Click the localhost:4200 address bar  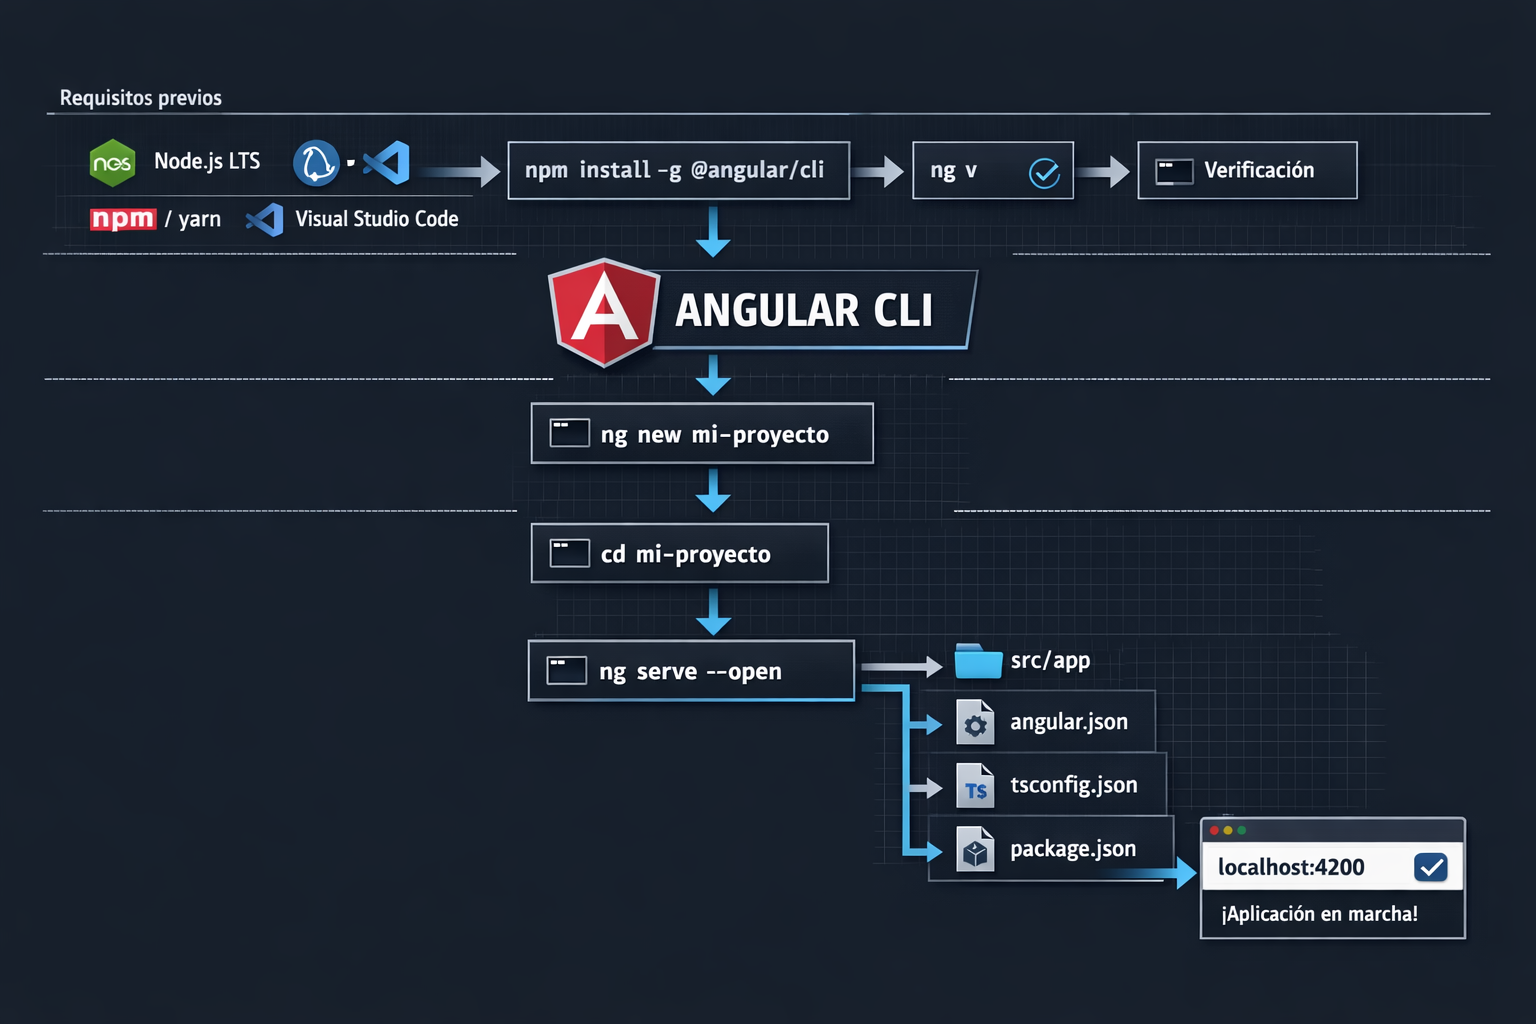click(1332, 867)
